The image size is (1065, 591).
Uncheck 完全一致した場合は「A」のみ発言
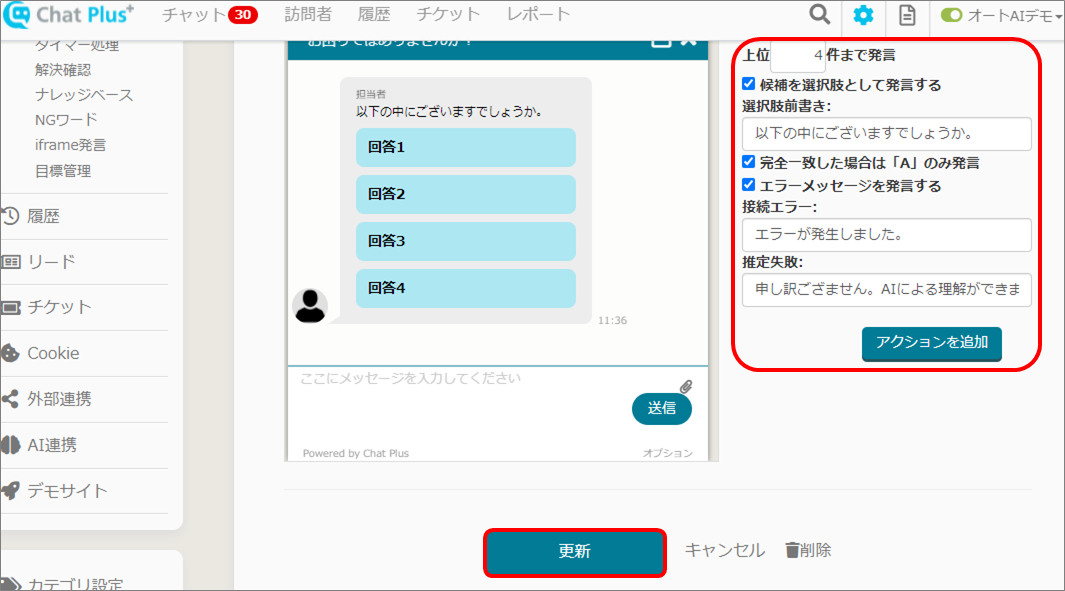748,162
